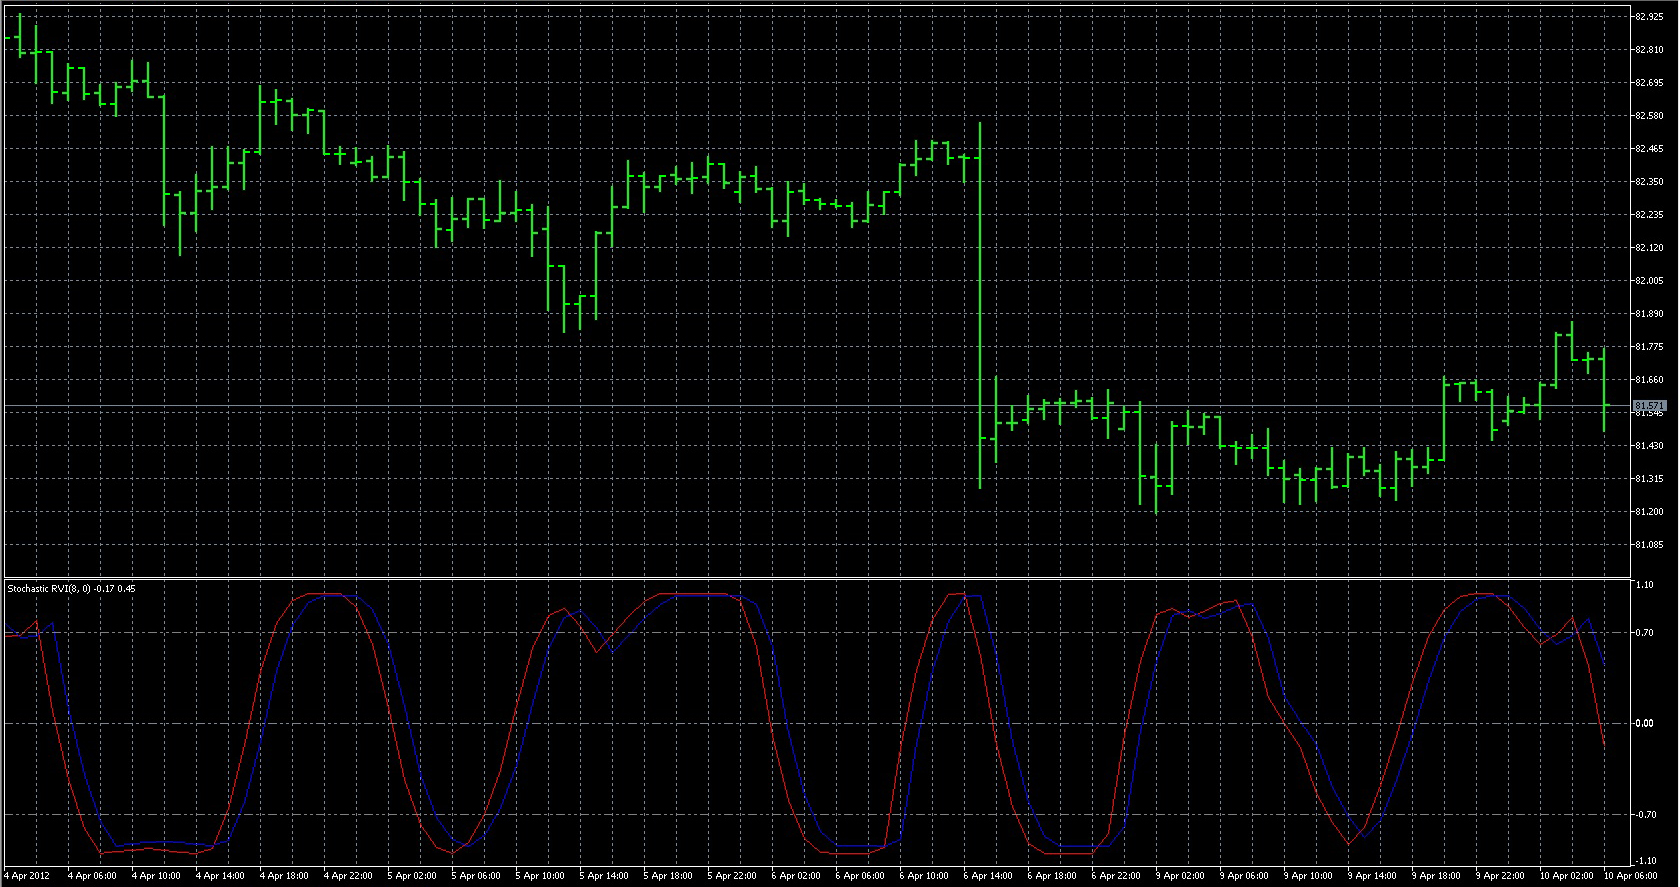
Task: Select the 82.350 level on price axis
Action: point(1649,182)
